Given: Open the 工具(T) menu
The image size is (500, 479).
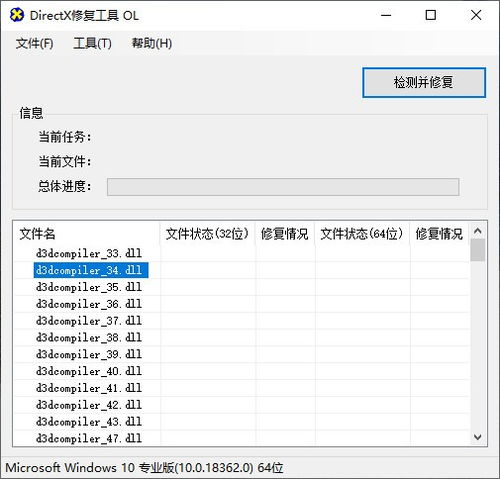Looking at the screenshot, I should (x=92, y=43).
